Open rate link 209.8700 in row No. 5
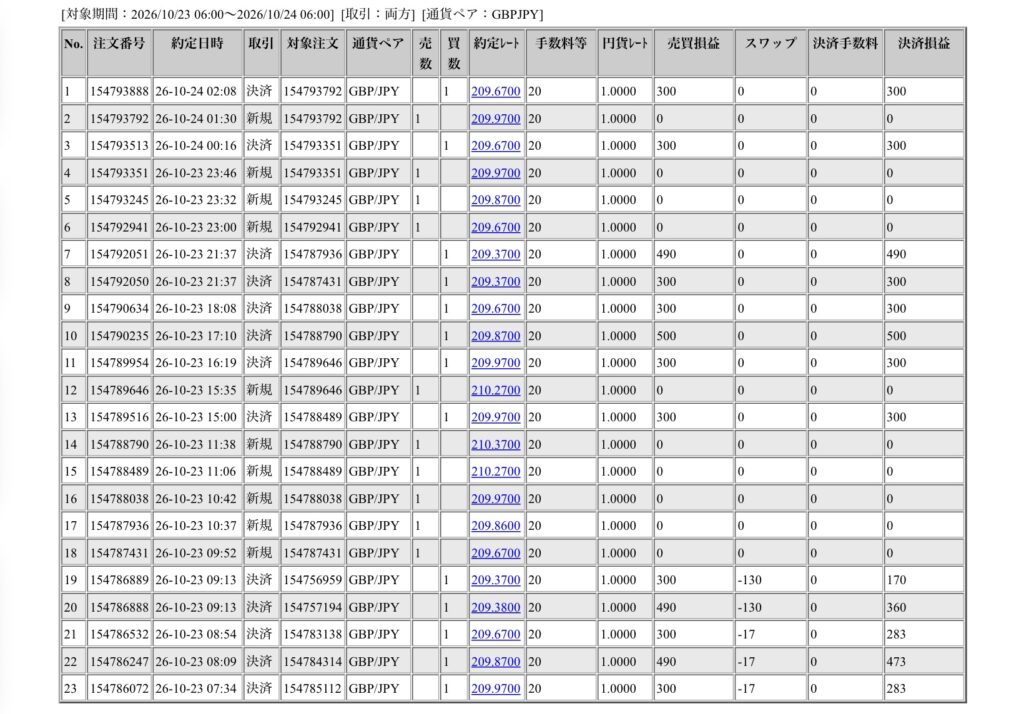 point(496,200)
